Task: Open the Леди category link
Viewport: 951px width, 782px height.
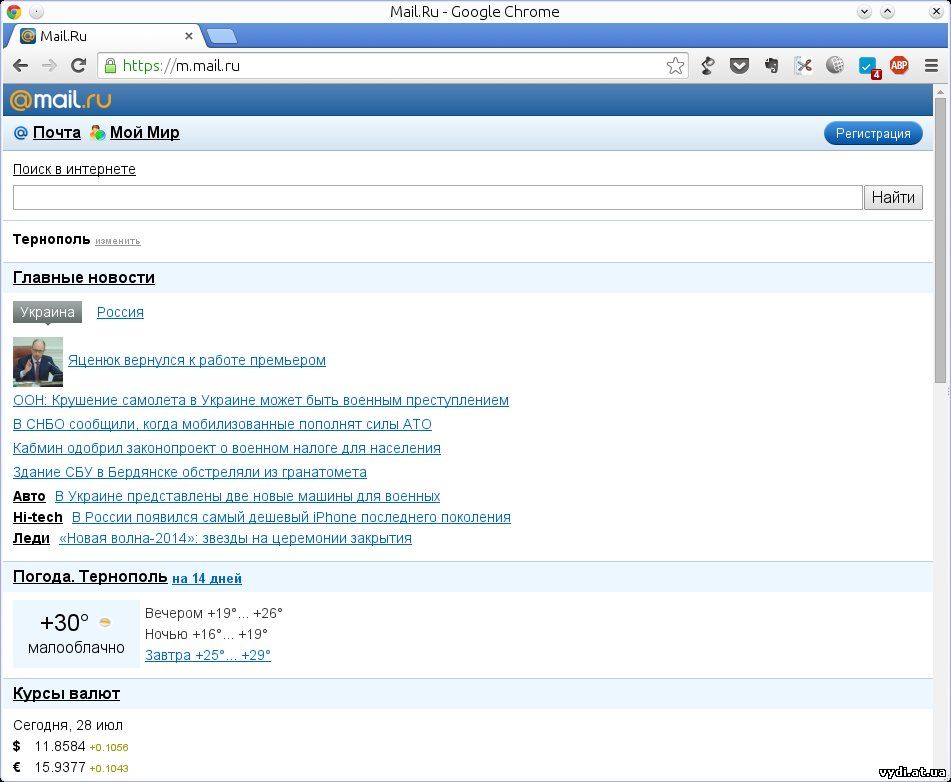Action: tap(32, 538)
